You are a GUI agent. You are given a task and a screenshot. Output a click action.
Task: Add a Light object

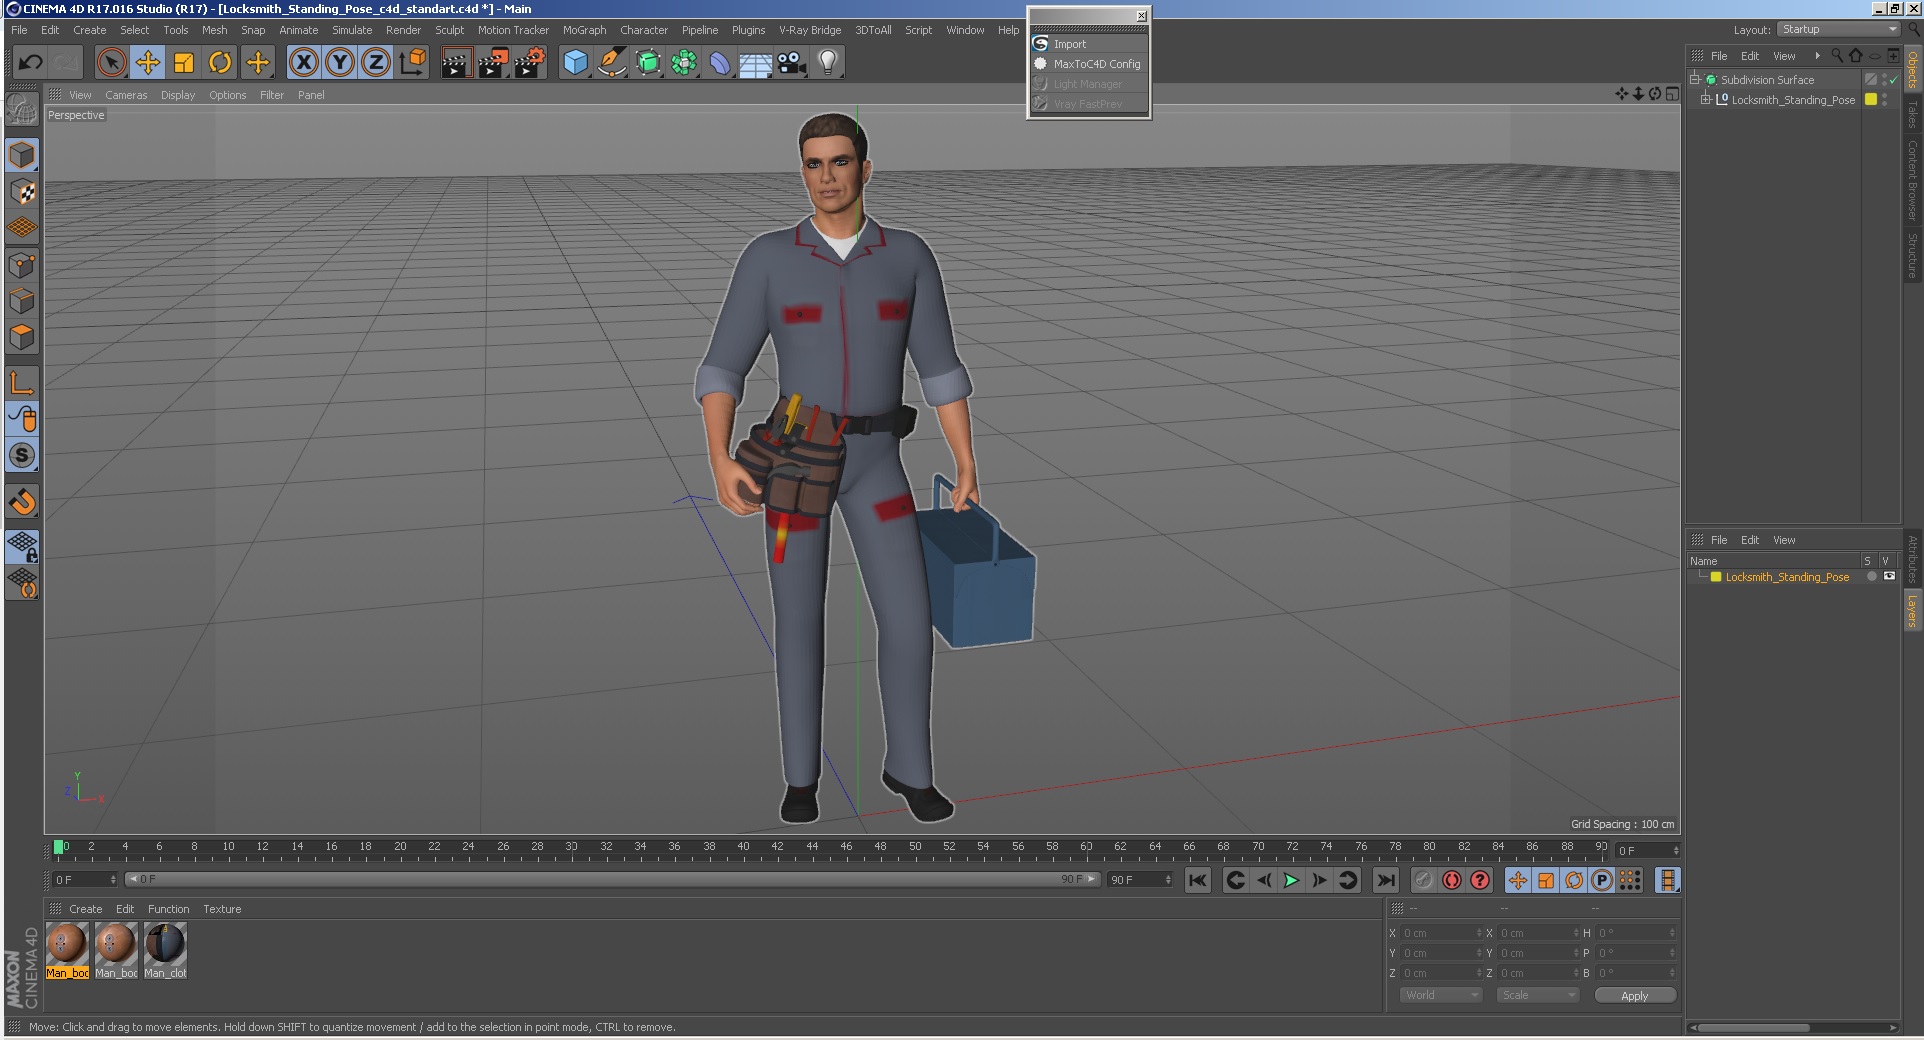tap(828, 63)
